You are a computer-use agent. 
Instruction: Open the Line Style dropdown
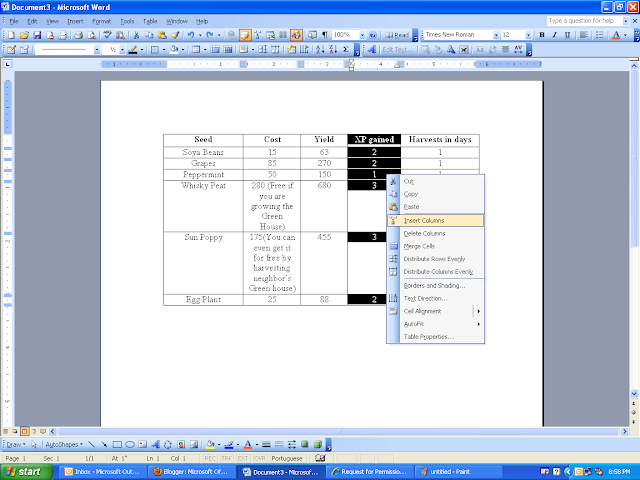point(97,50)
